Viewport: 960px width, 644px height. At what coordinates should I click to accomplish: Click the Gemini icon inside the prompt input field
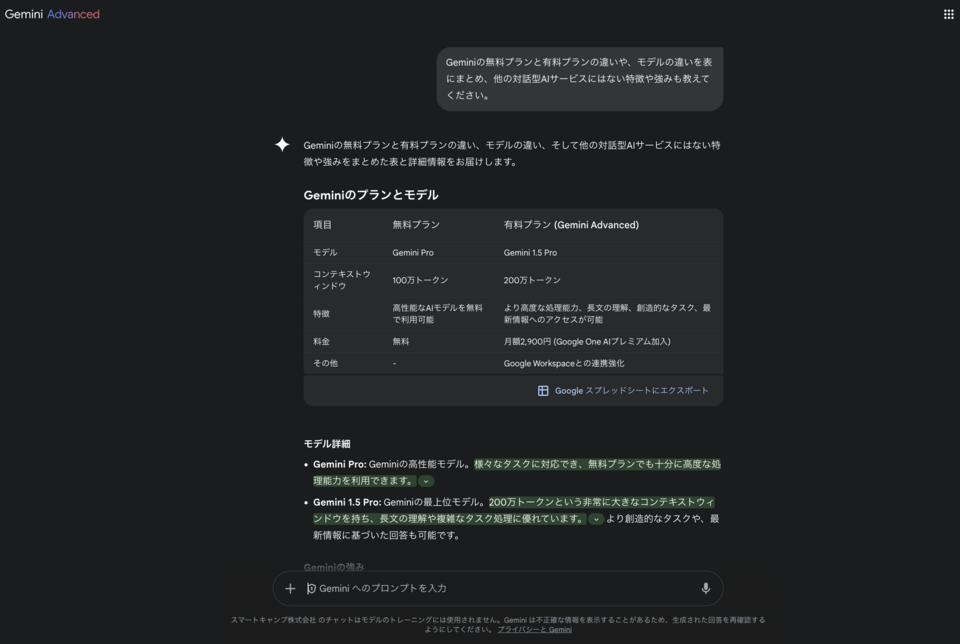(313, 588)
